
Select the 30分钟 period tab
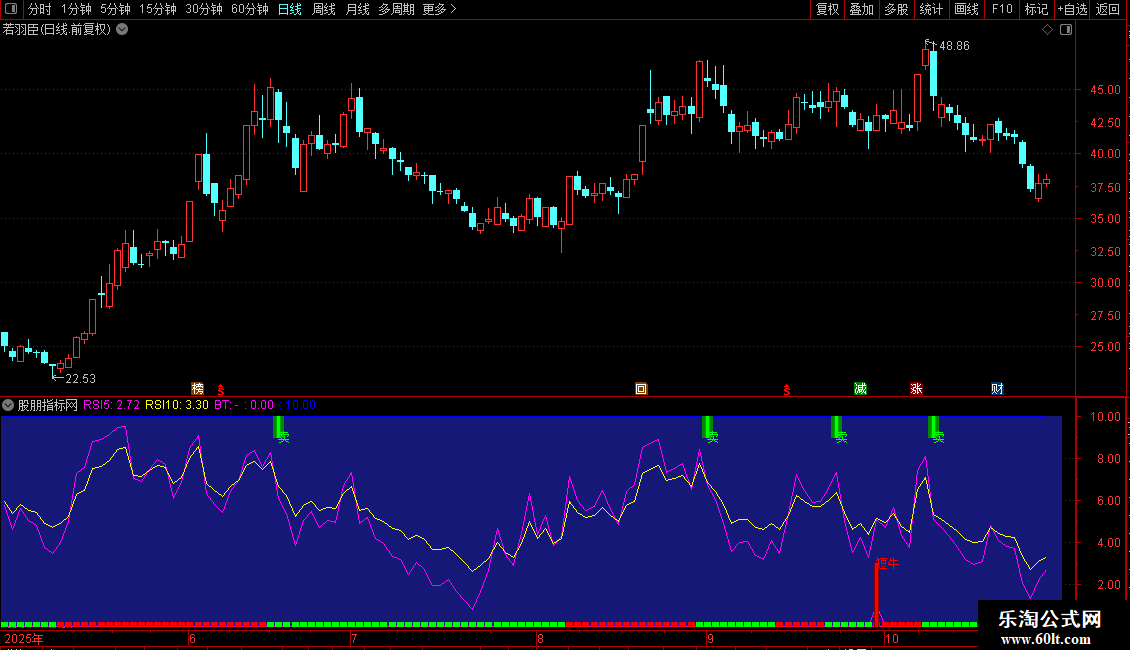[x=204, y=9]
